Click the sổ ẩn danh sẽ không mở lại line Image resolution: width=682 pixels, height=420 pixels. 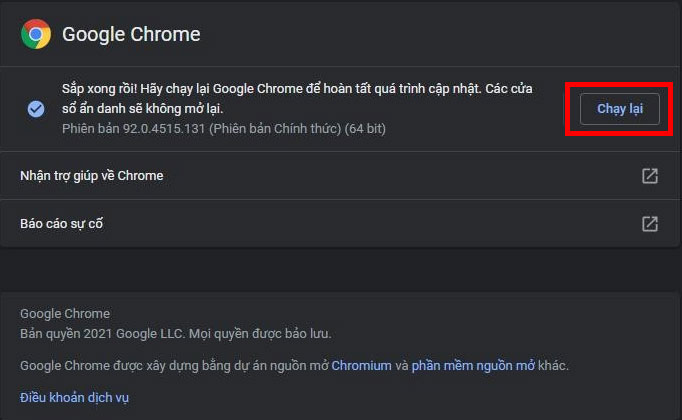click(143, 109)
